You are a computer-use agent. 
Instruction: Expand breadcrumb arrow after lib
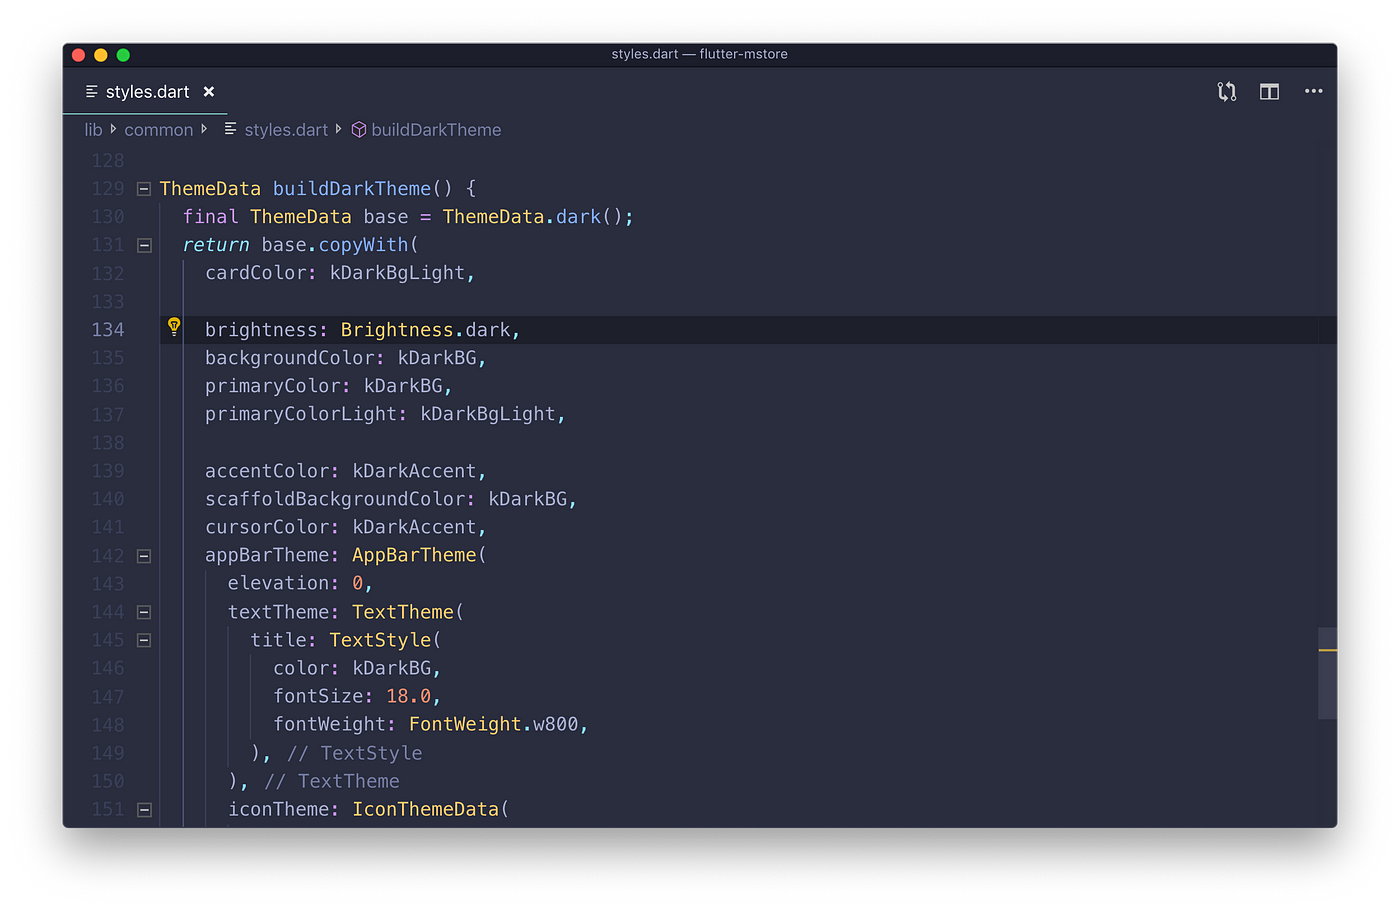click(113, 129)
